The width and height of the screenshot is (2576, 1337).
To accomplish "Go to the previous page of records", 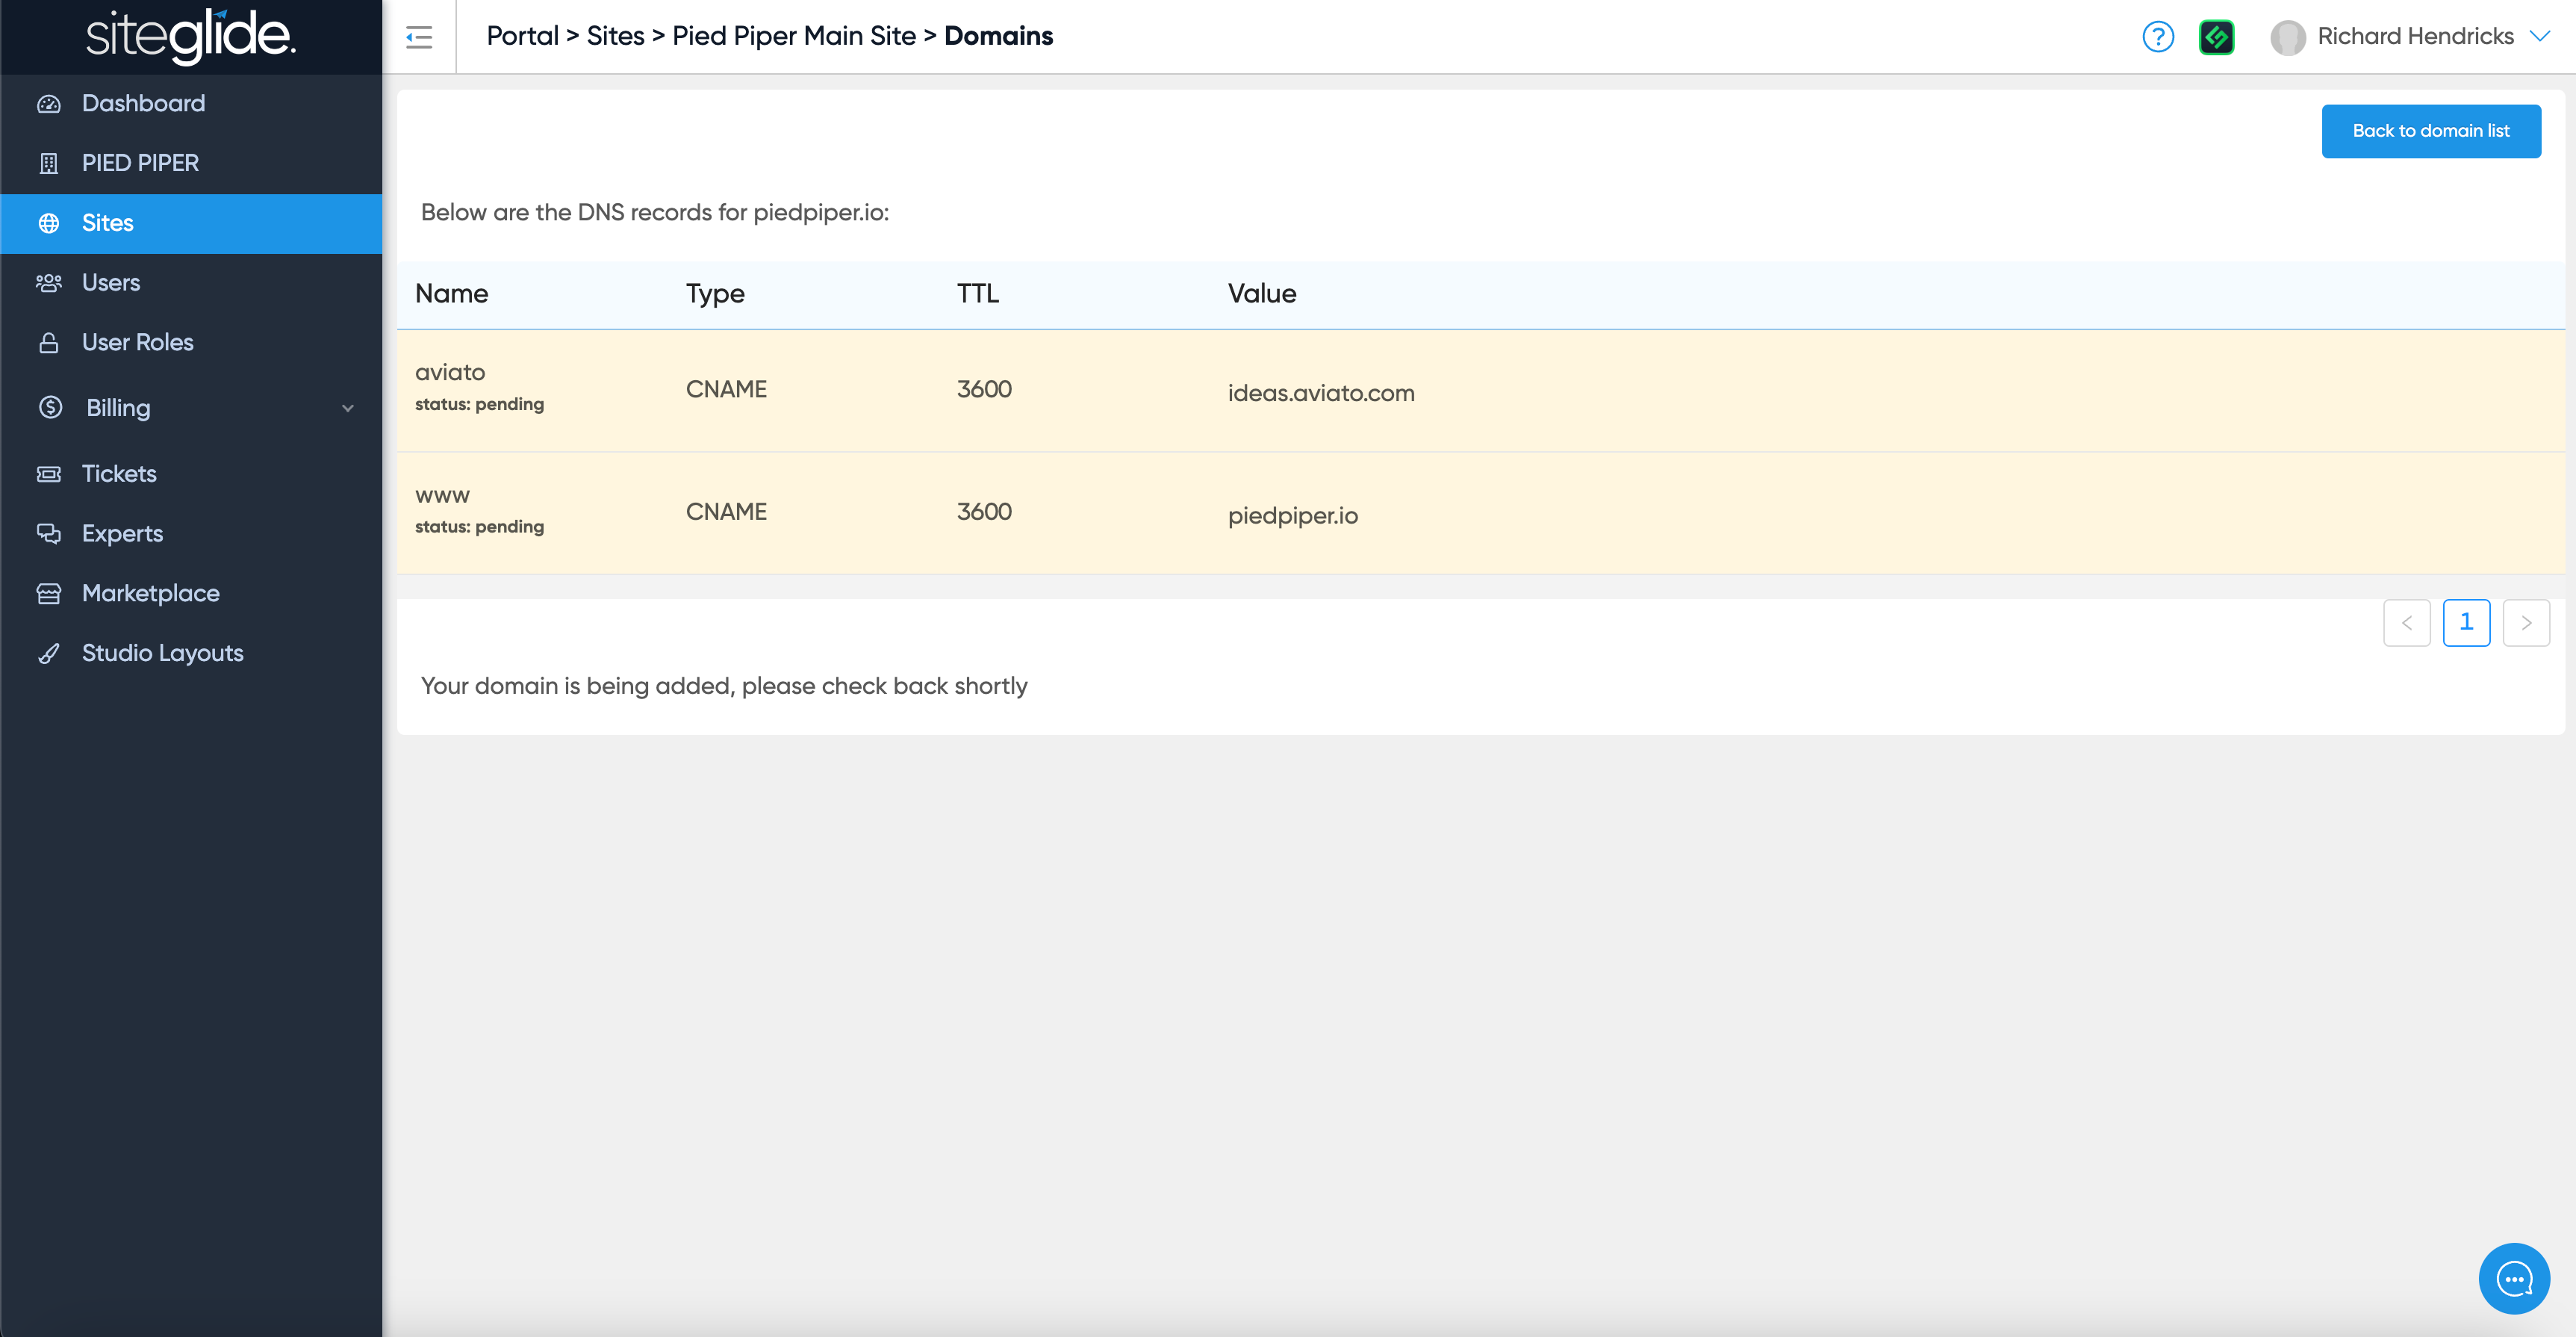I will click(x=2407, y=623).
